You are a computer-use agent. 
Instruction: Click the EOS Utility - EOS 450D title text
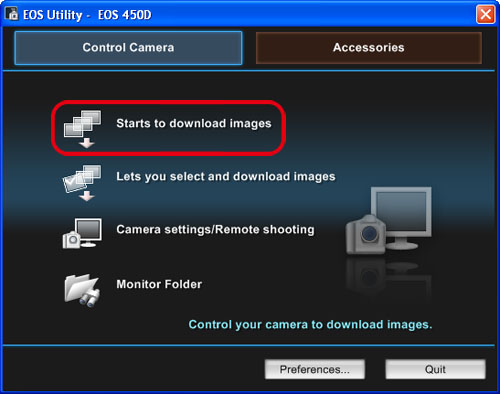coord(87,15)
